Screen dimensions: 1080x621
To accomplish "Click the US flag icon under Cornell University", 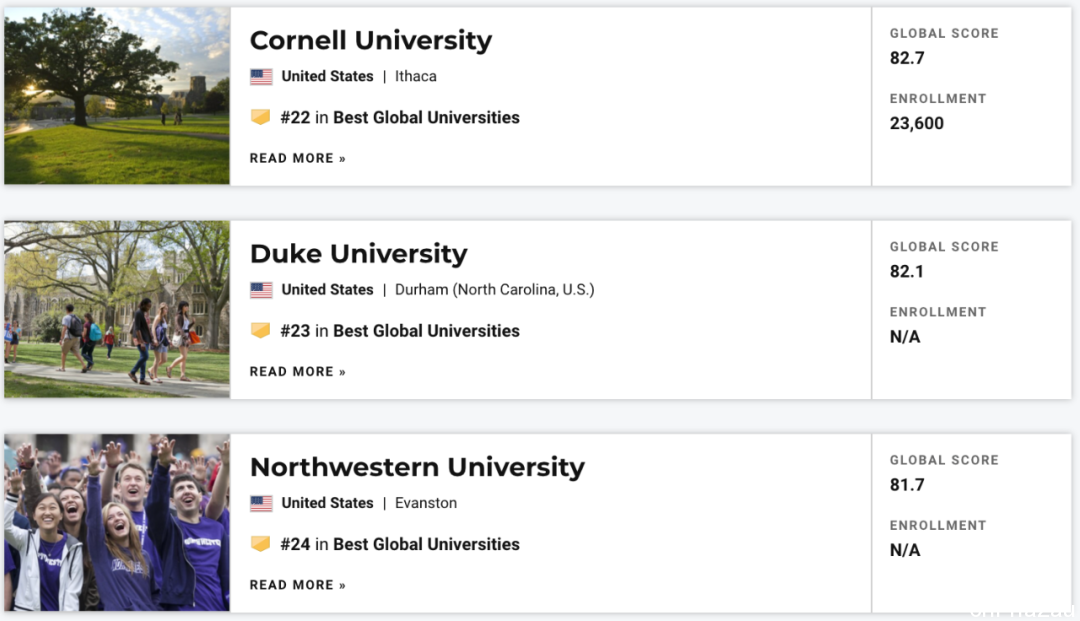I will click(261, 76).
